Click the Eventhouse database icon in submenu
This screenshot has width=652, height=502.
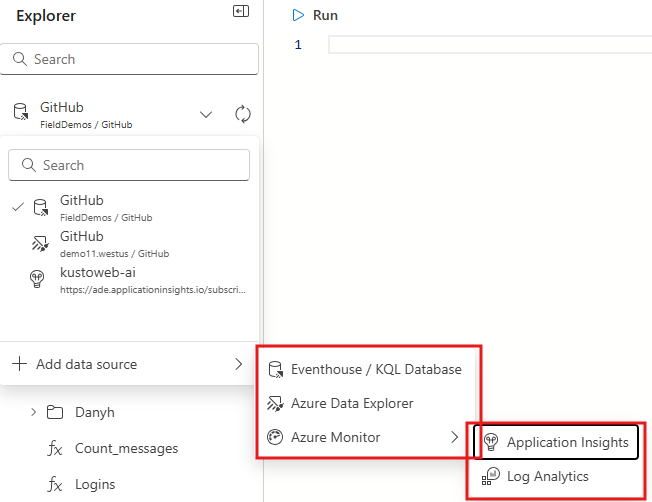click(x=274, y=369)
